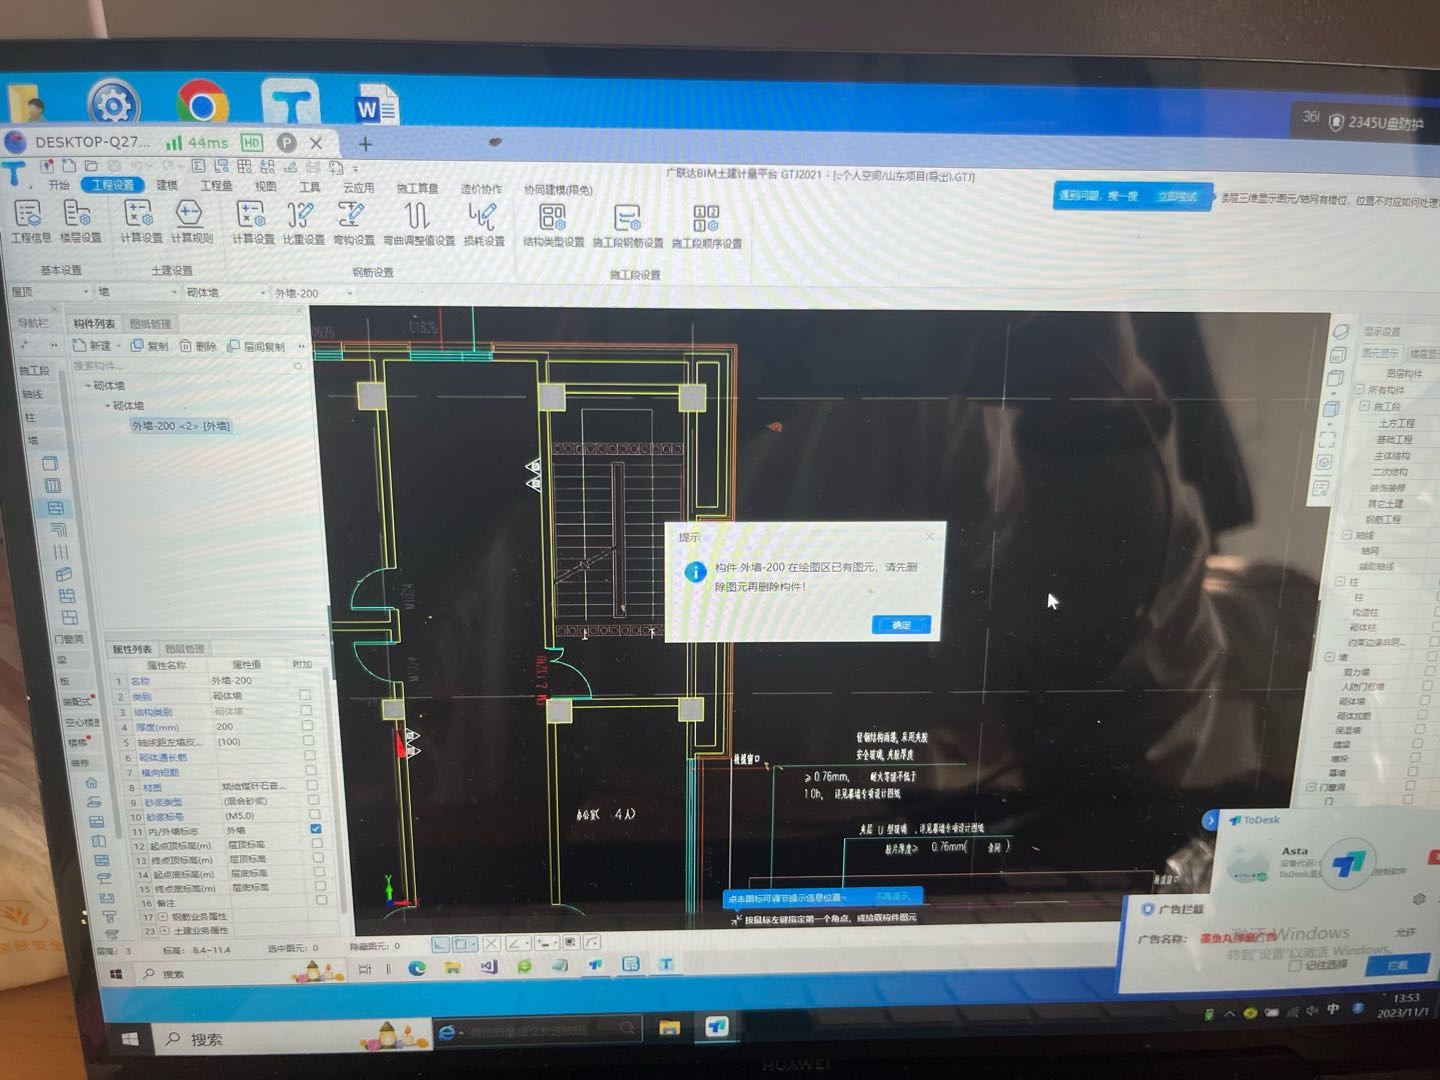Collapse the 所有构件 node in display settings
Screen dimensions: 1440x1080
click(x=1359, y=389)
